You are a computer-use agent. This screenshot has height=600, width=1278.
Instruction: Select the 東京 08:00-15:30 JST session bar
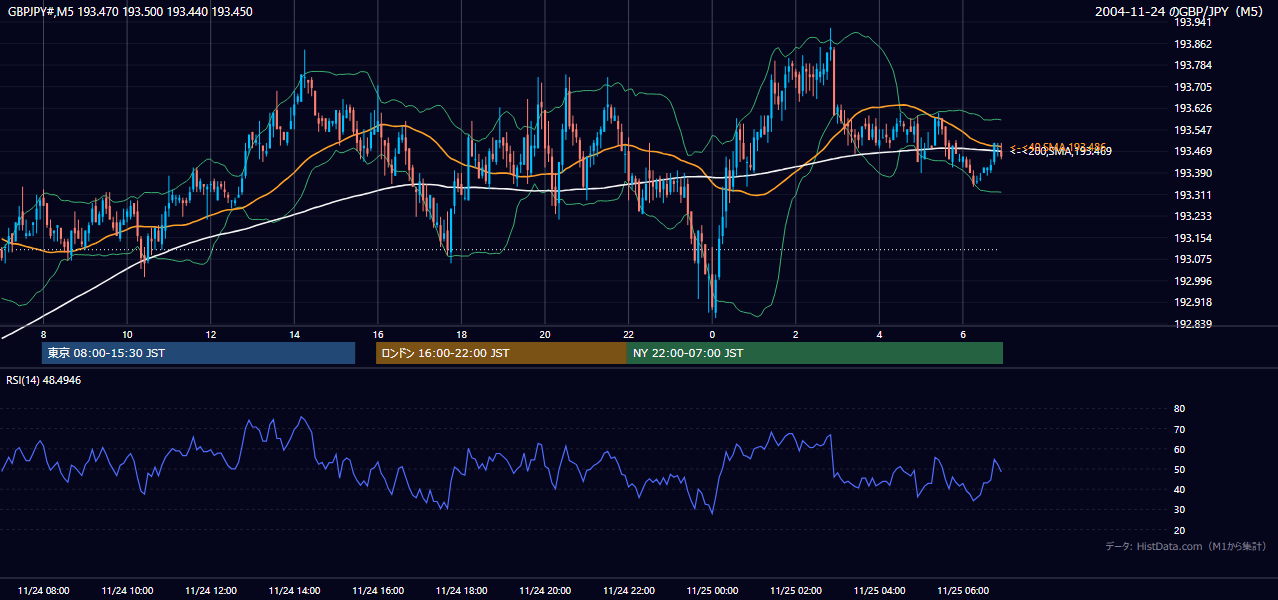[198, 353]
